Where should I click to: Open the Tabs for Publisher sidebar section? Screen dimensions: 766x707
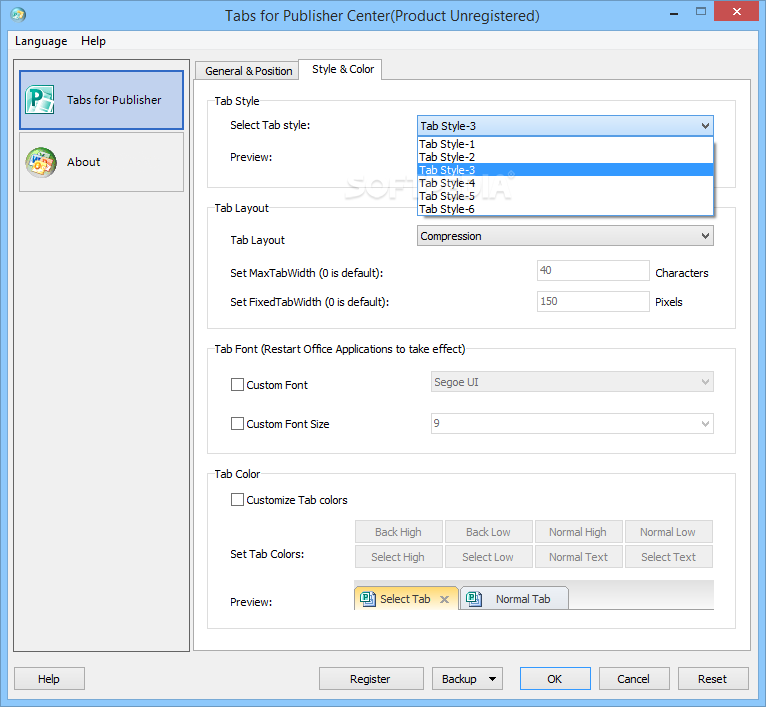tap(102, 100)
